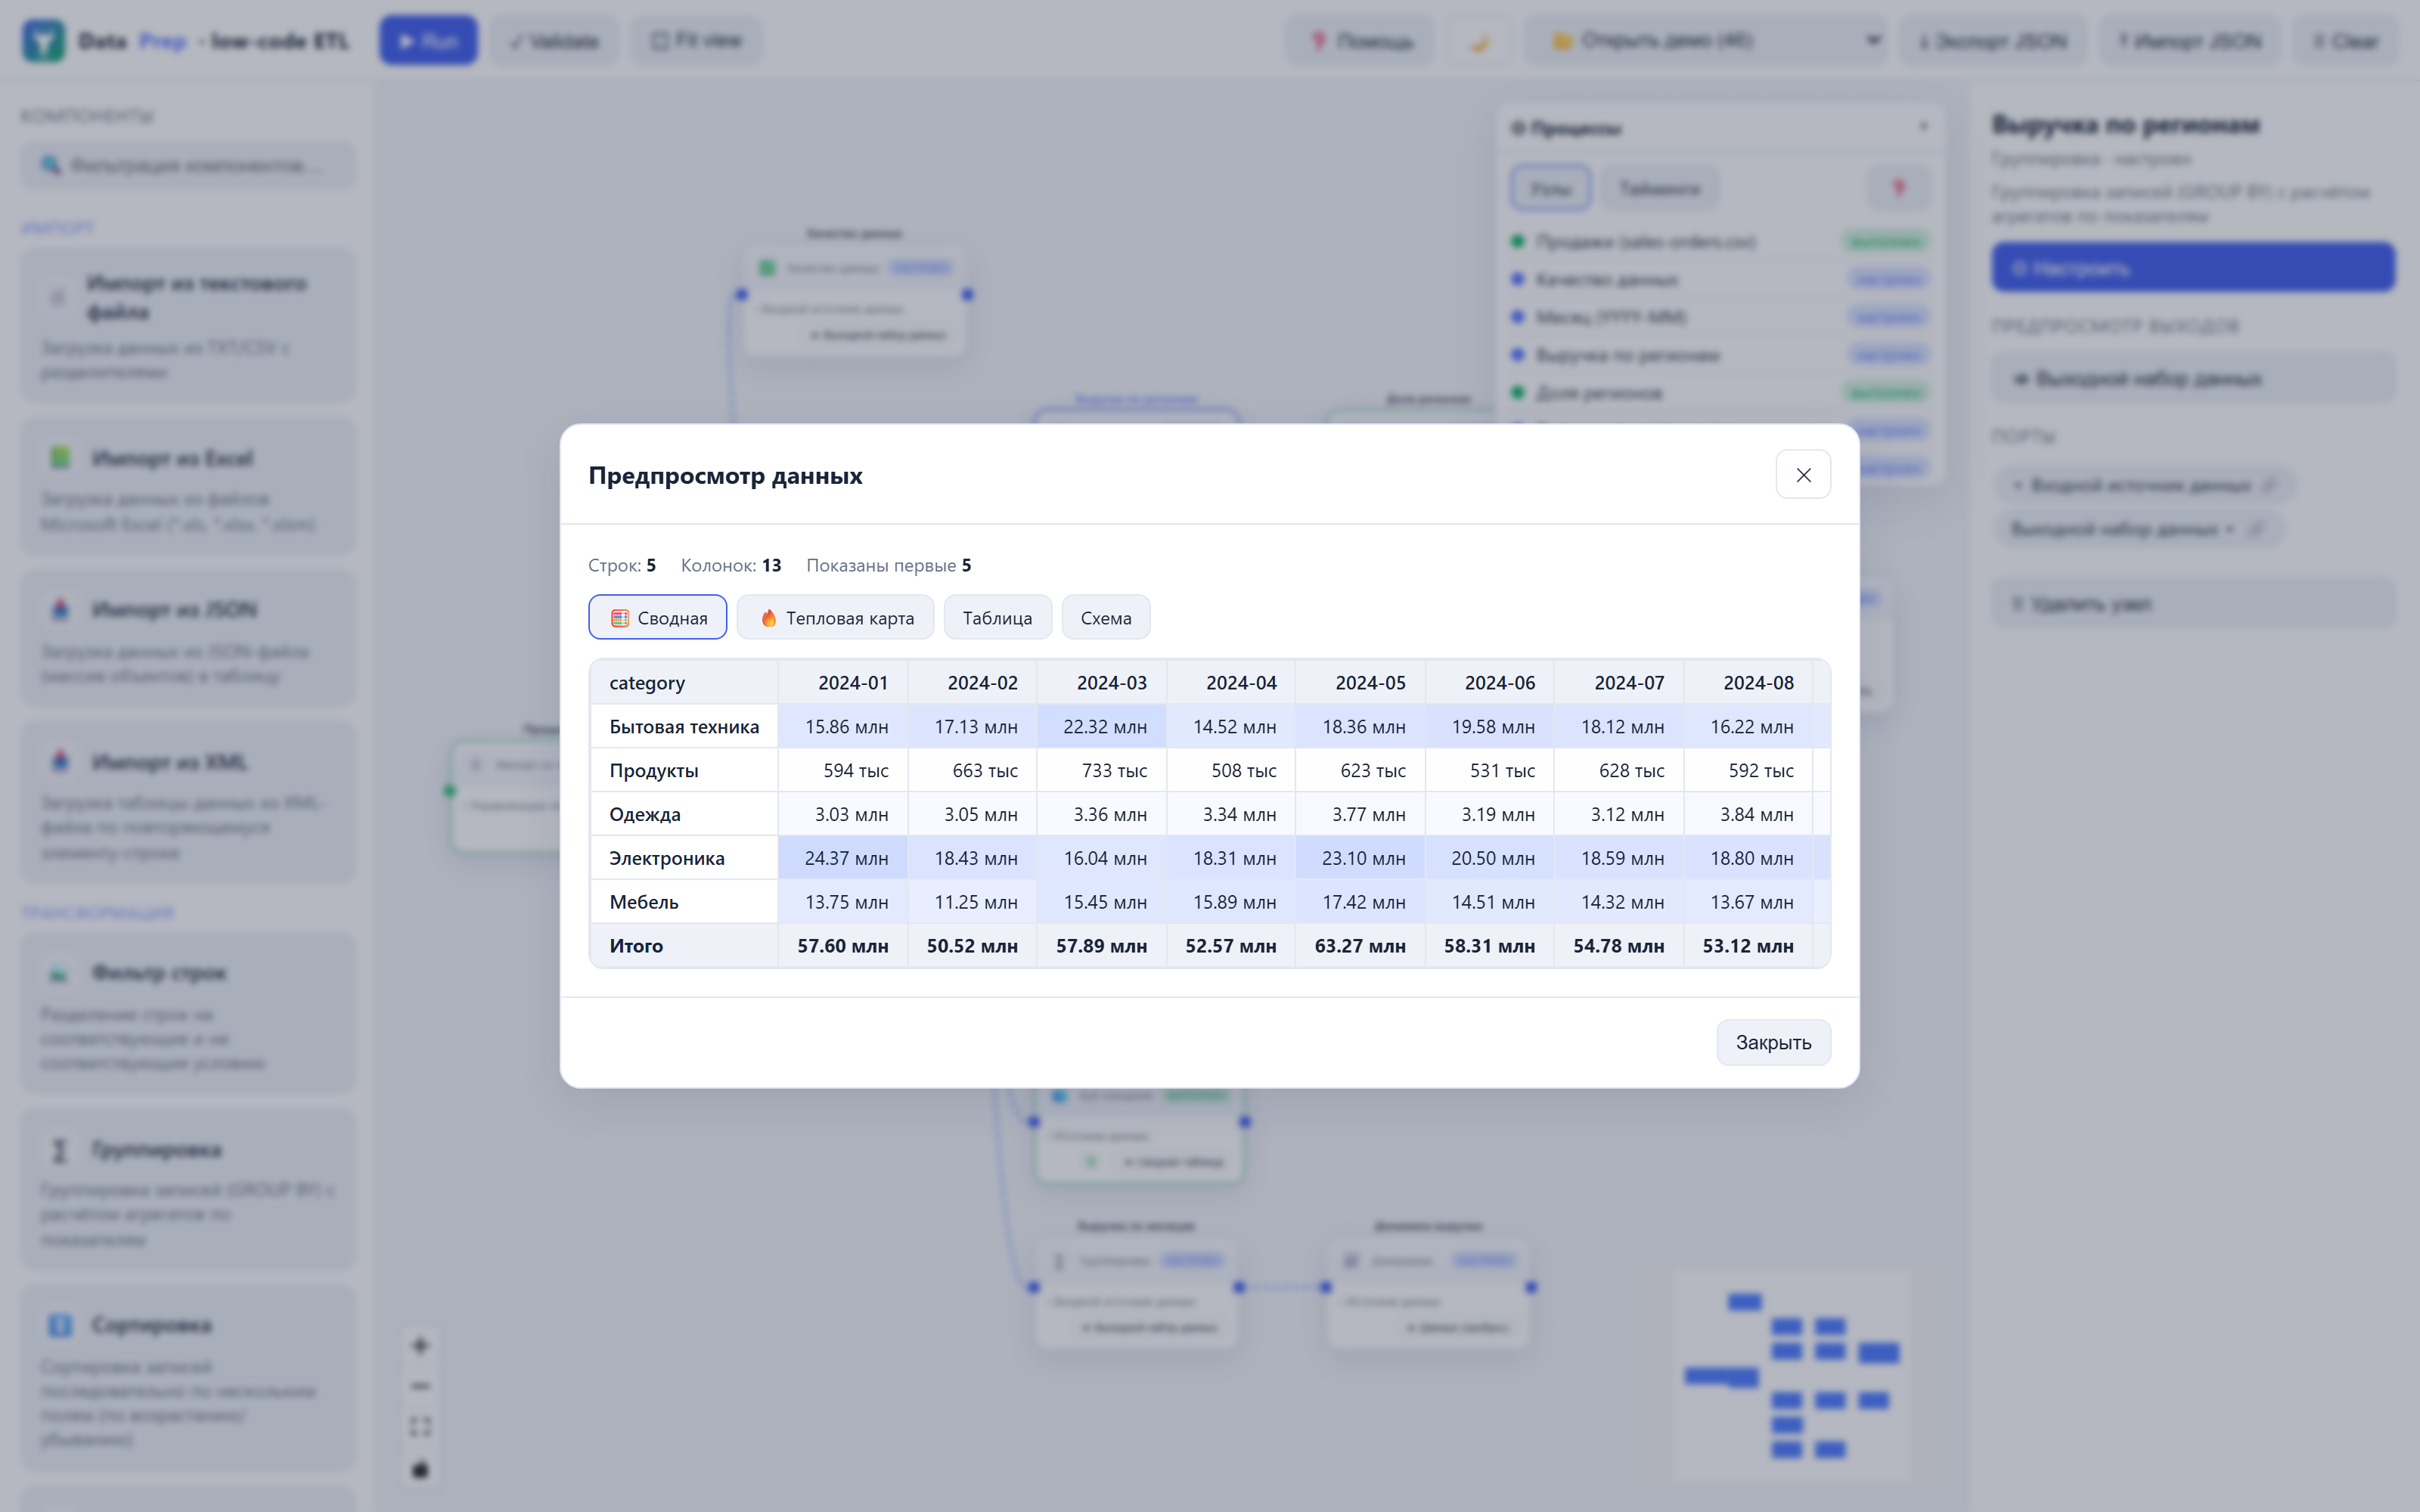Pick the Импорт из JSON component
The height and width of the screenshot is (1512, 2420).
click(x=188, y=638)
